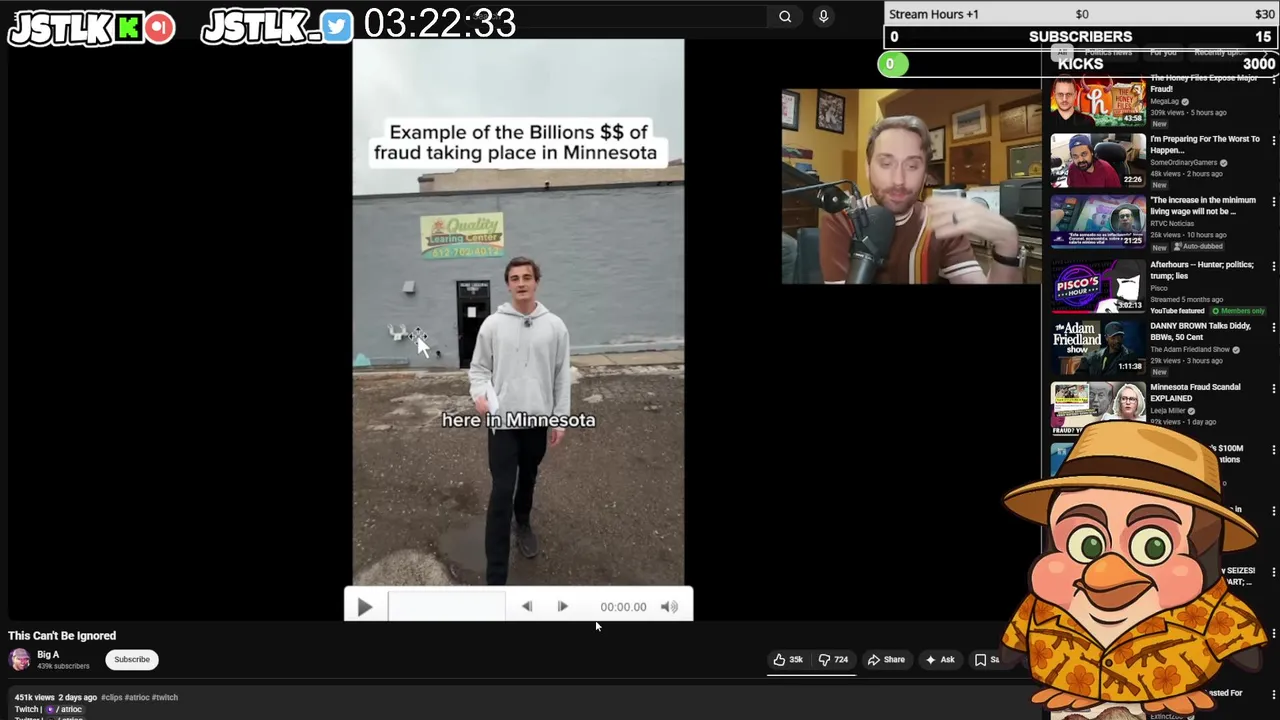Open options menu for Afterhours video
The width and height of the screenshot is (1280, 720).
(x=1273, y=266)
